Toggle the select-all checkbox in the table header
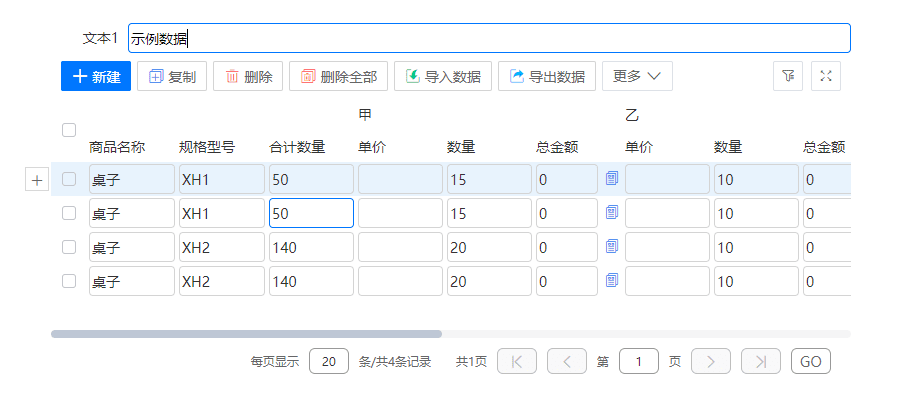 click(x=69, y=130)
